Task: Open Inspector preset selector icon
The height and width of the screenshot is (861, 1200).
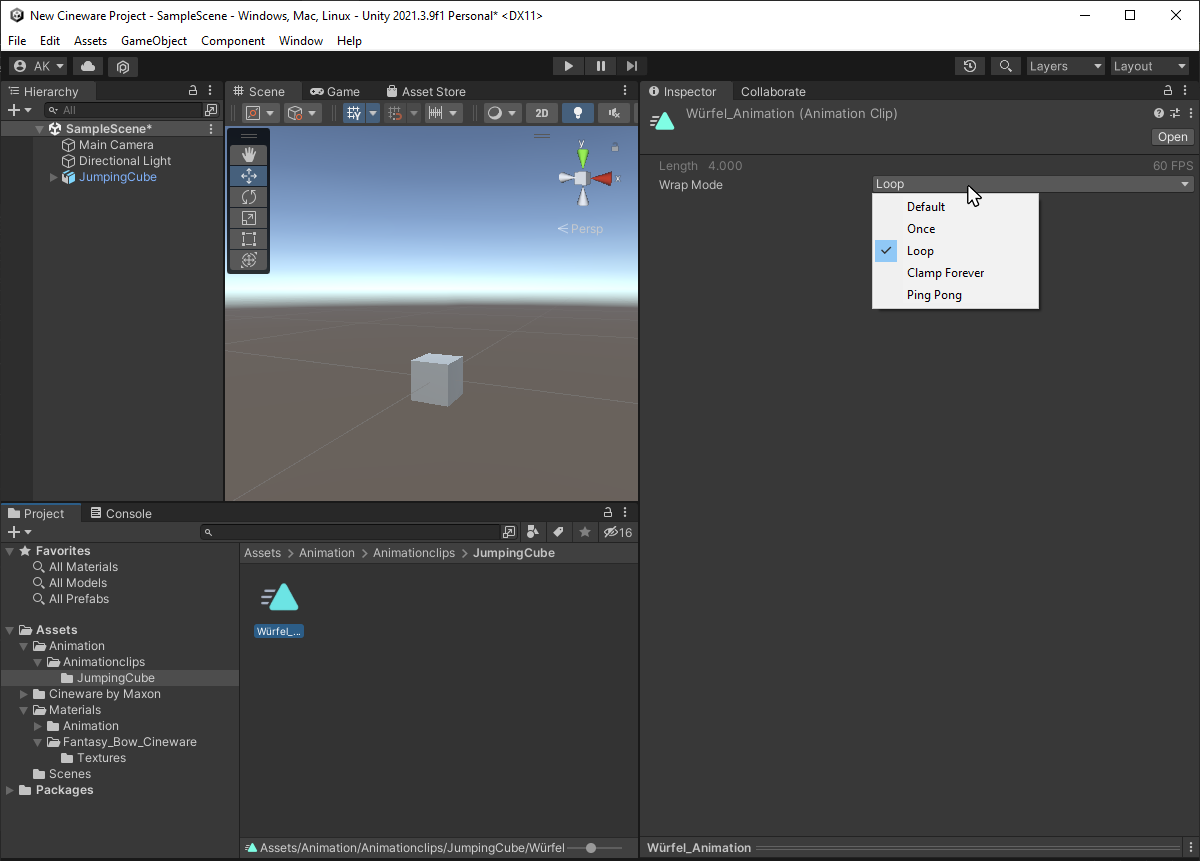Action: 1175,113
